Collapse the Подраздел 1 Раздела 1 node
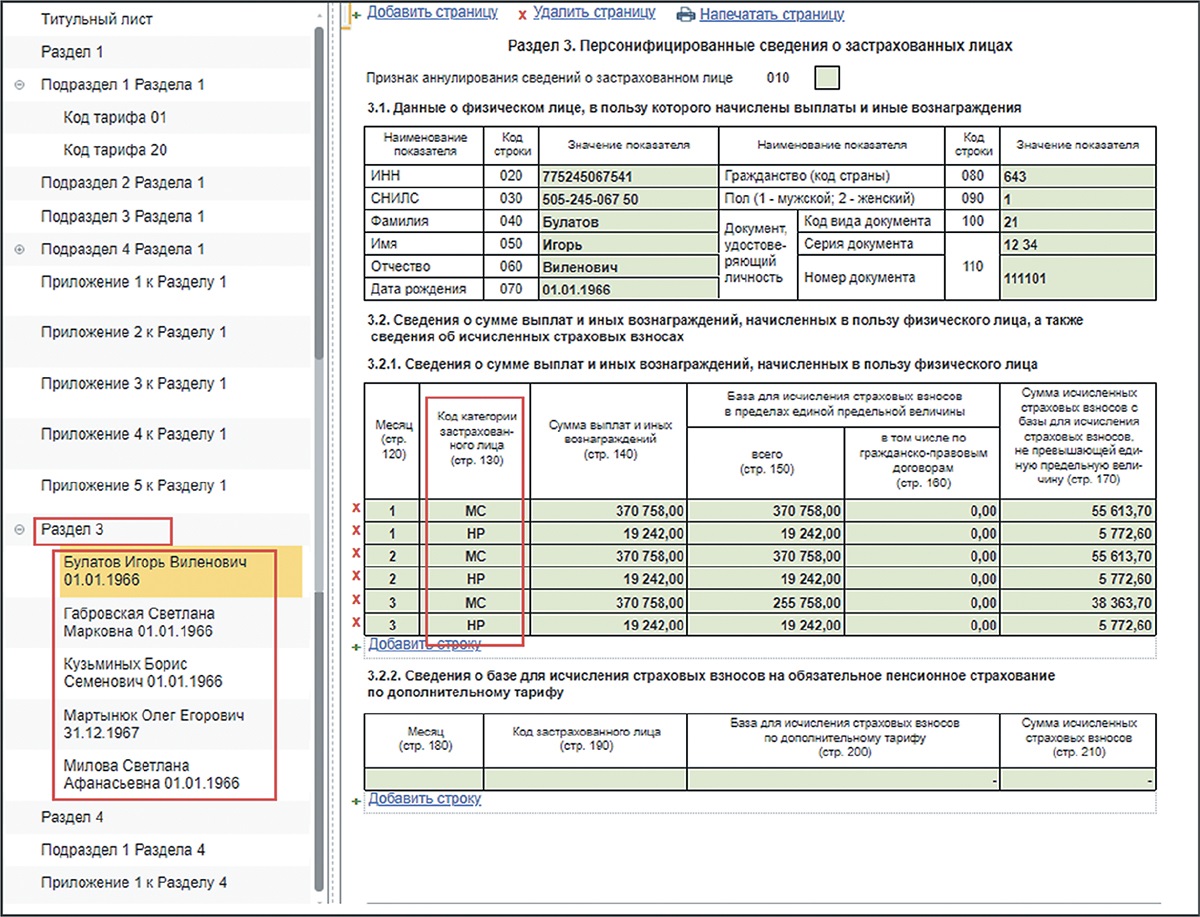Image resolution: width=1200 pixels, height=917 pixels. (x=20, y=85)
